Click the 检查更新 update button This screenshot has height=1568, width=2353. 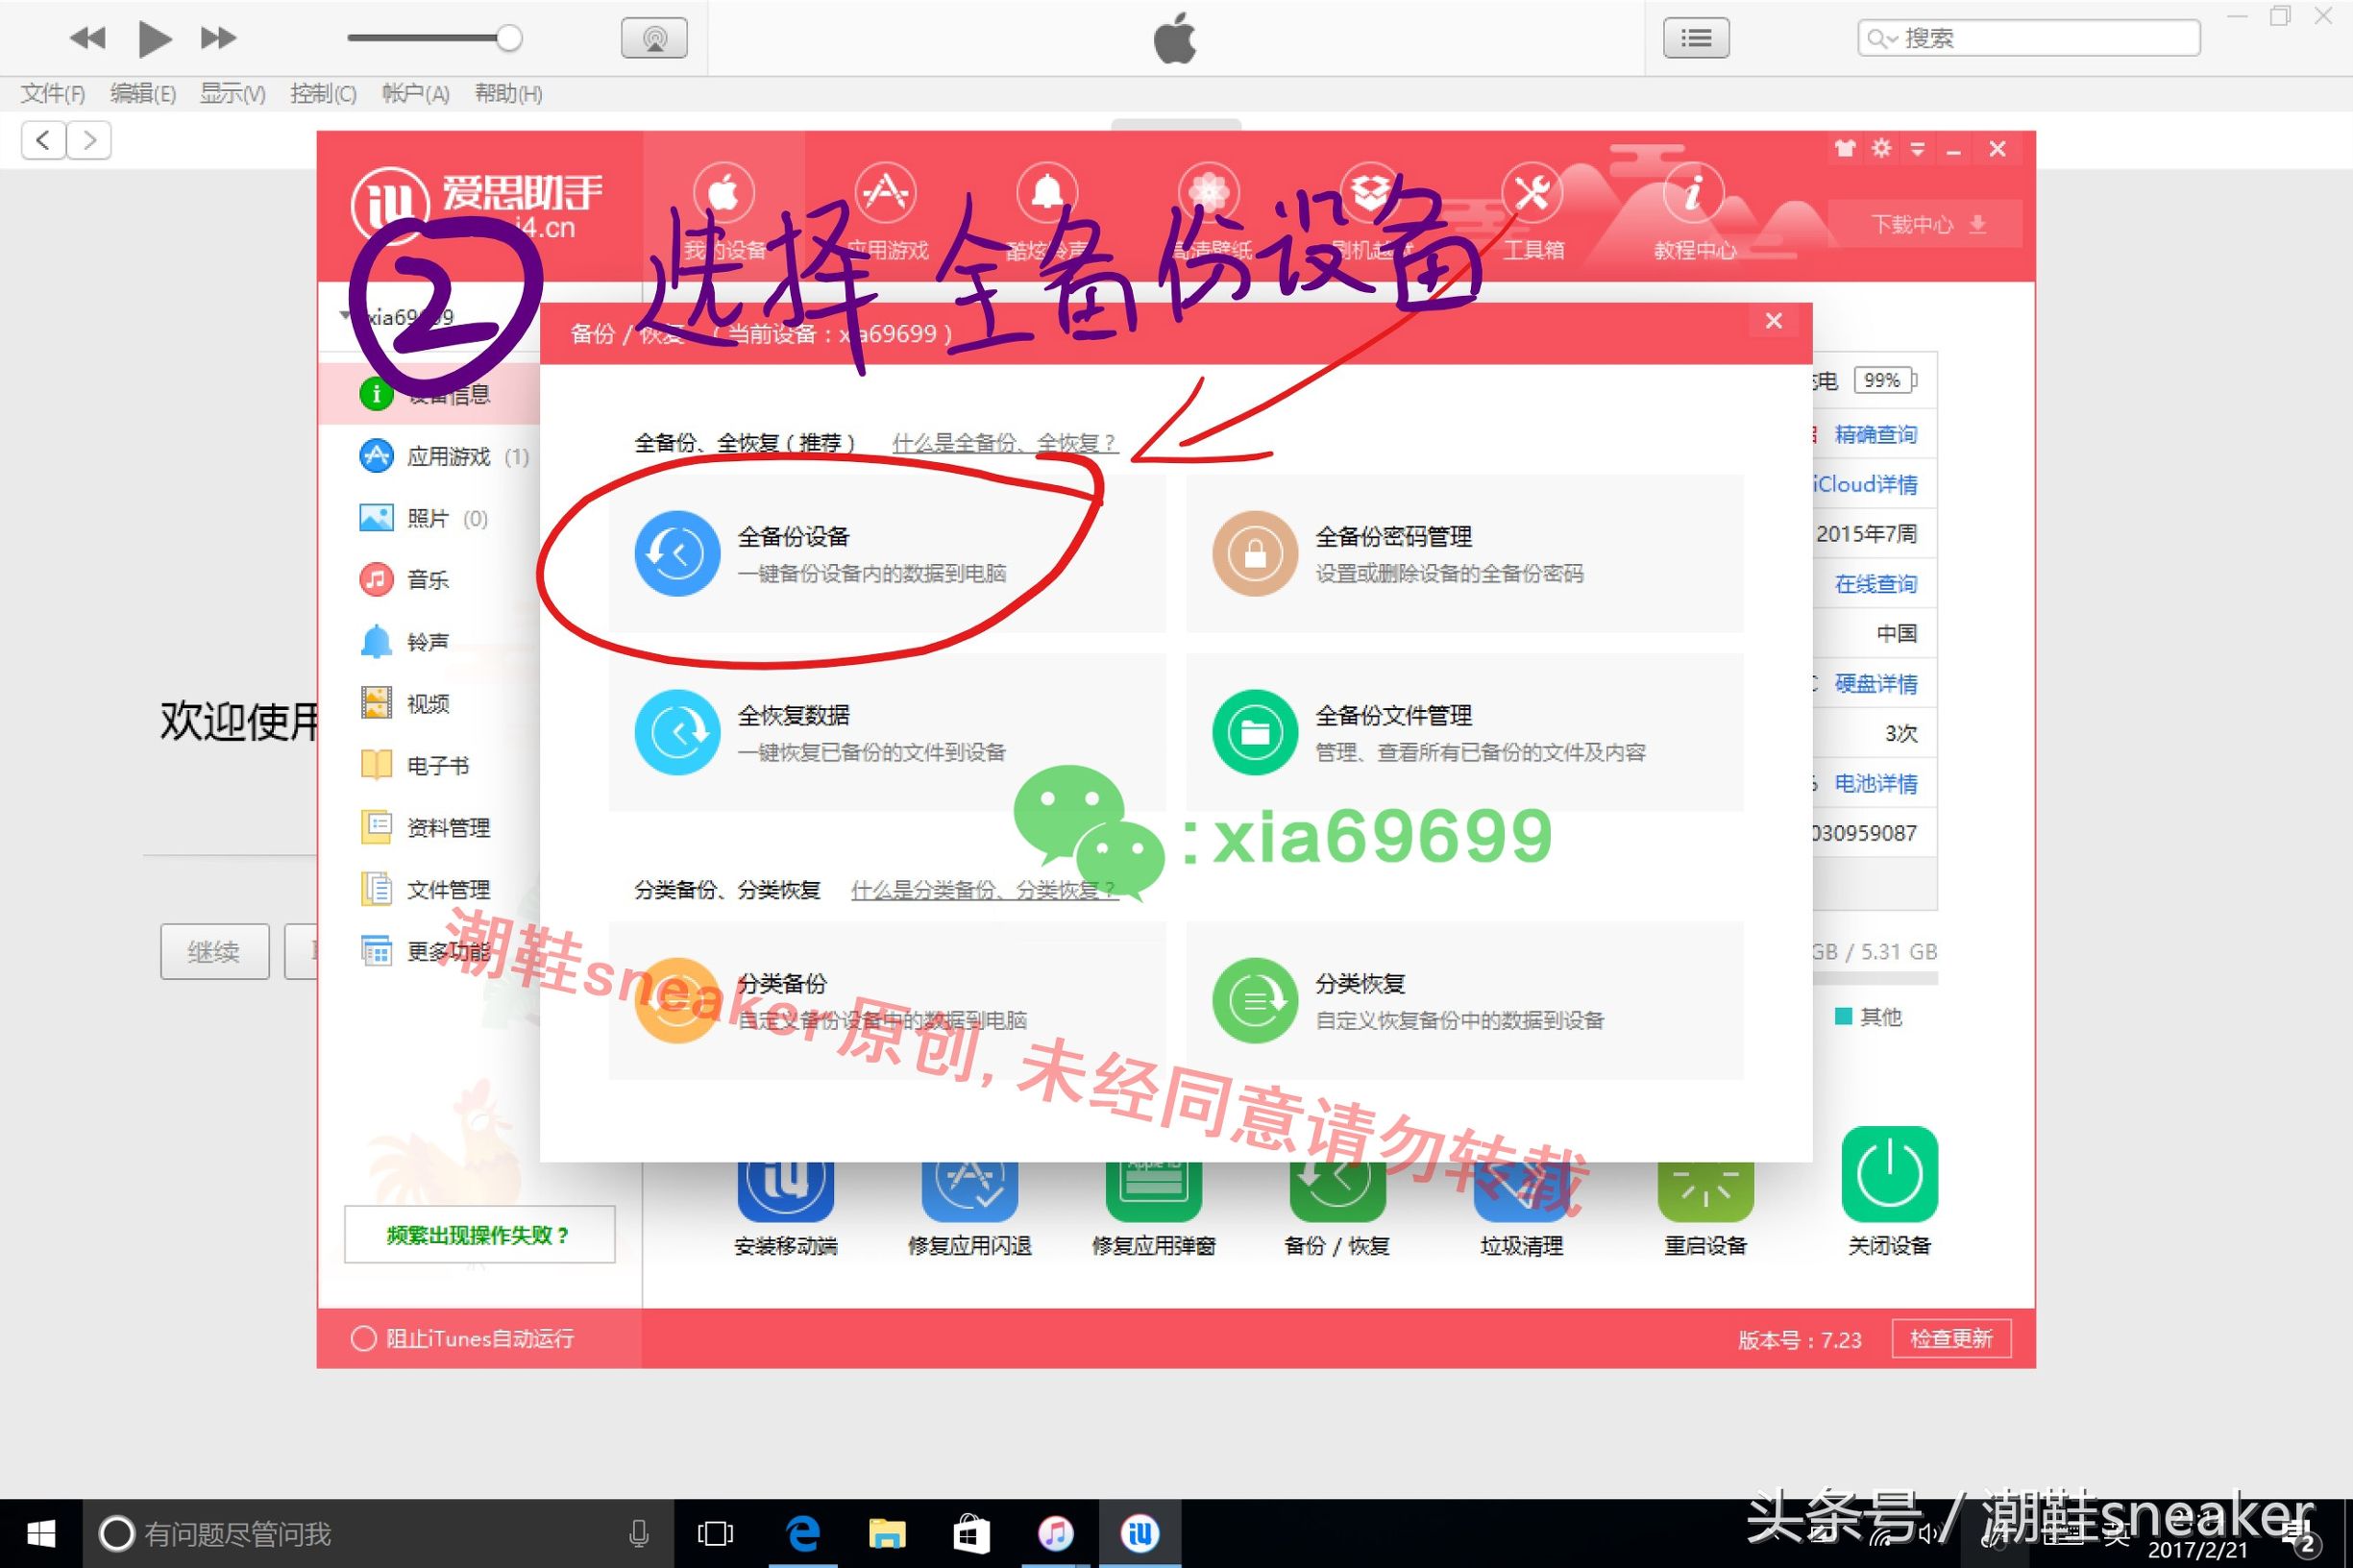coord(1950,1338)
